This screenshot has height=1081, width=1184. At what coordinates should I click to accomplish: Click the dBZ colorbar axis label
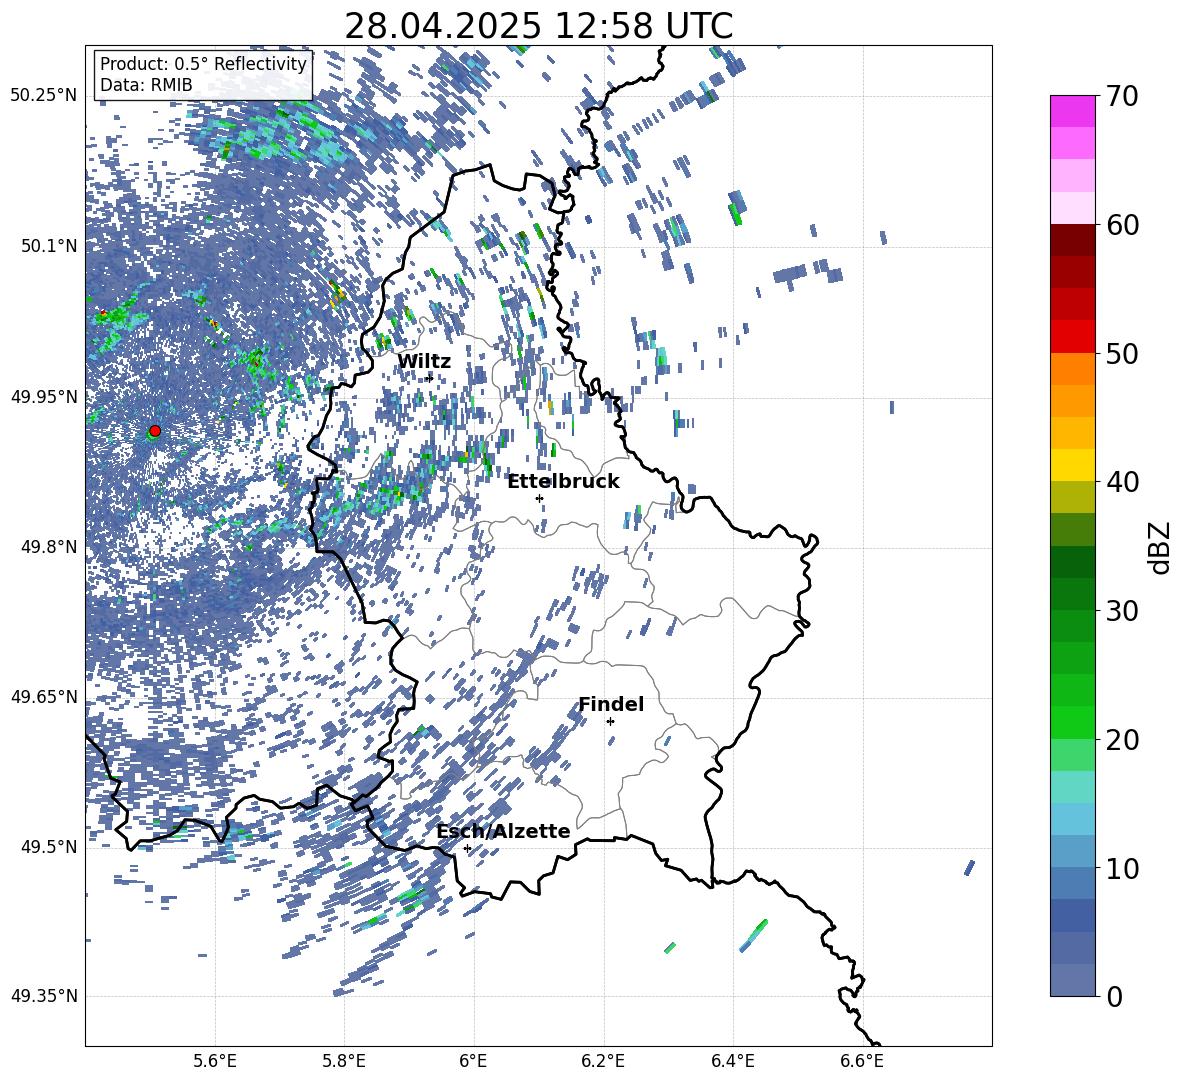[1159, 547]
